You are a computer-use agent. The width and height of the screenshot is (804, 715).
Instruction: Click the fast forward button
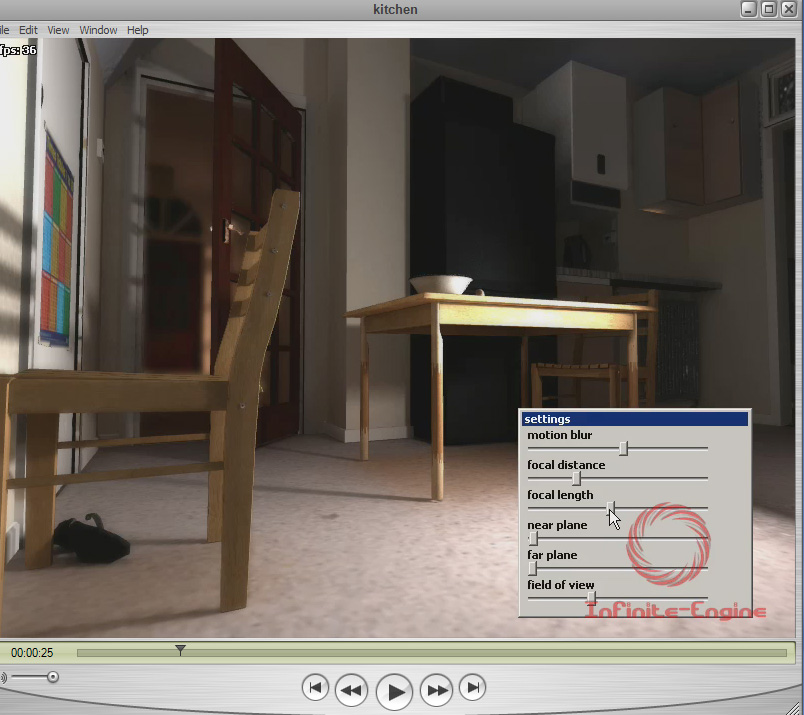[x=437, y=689]
